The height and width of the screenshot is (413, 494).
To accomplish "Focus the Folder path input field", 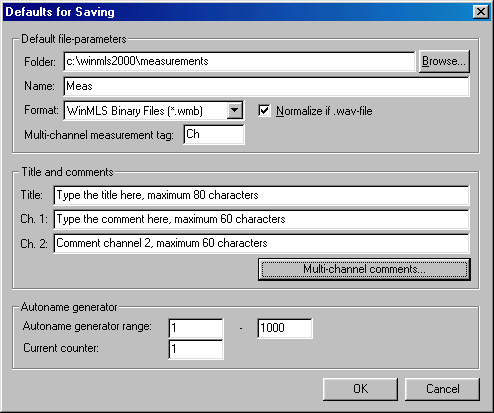I will coord(239,61).
